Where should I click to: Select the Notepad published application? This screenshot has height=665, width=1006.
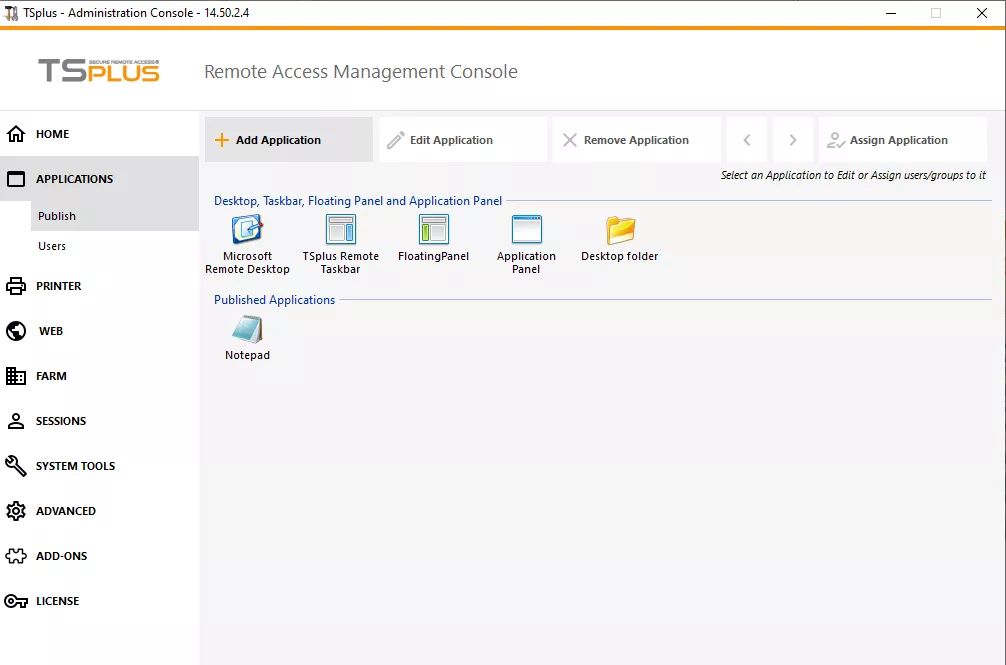tap(247, 331)
